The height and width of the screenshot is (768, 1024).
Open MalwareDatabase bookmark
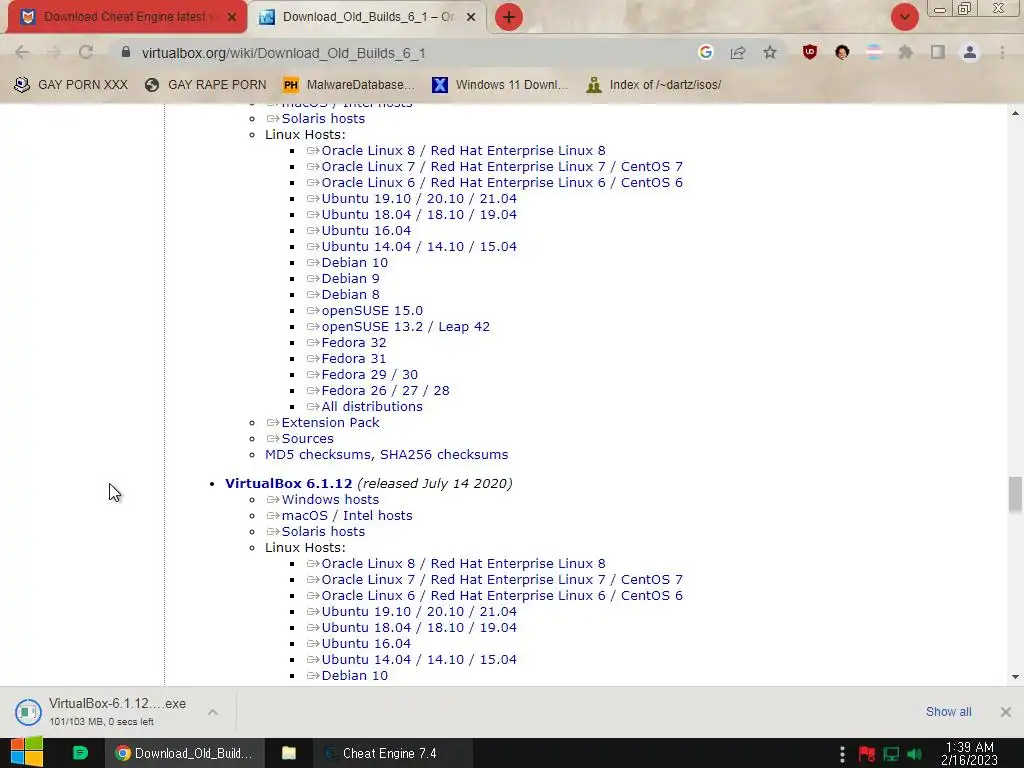349,85
